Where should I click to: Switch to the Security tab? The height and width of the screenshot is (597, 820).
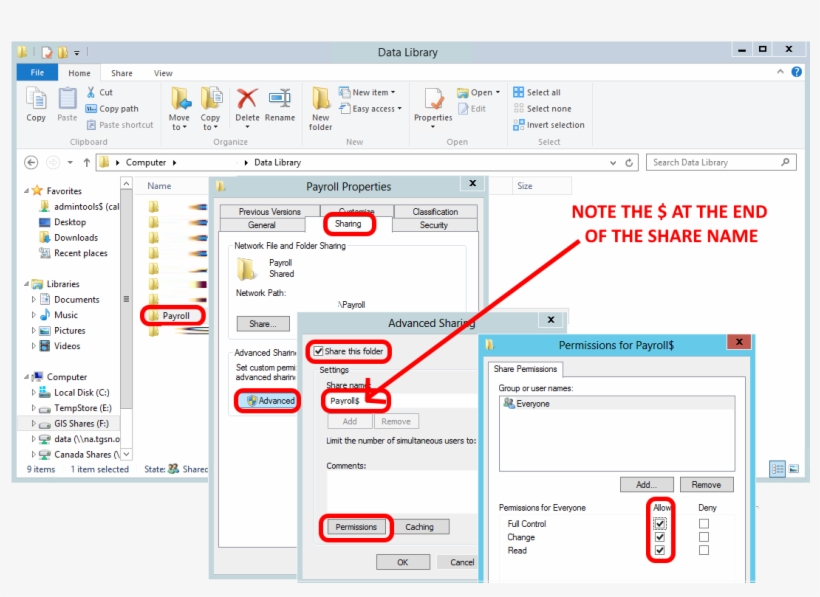[x=433, y=225]
